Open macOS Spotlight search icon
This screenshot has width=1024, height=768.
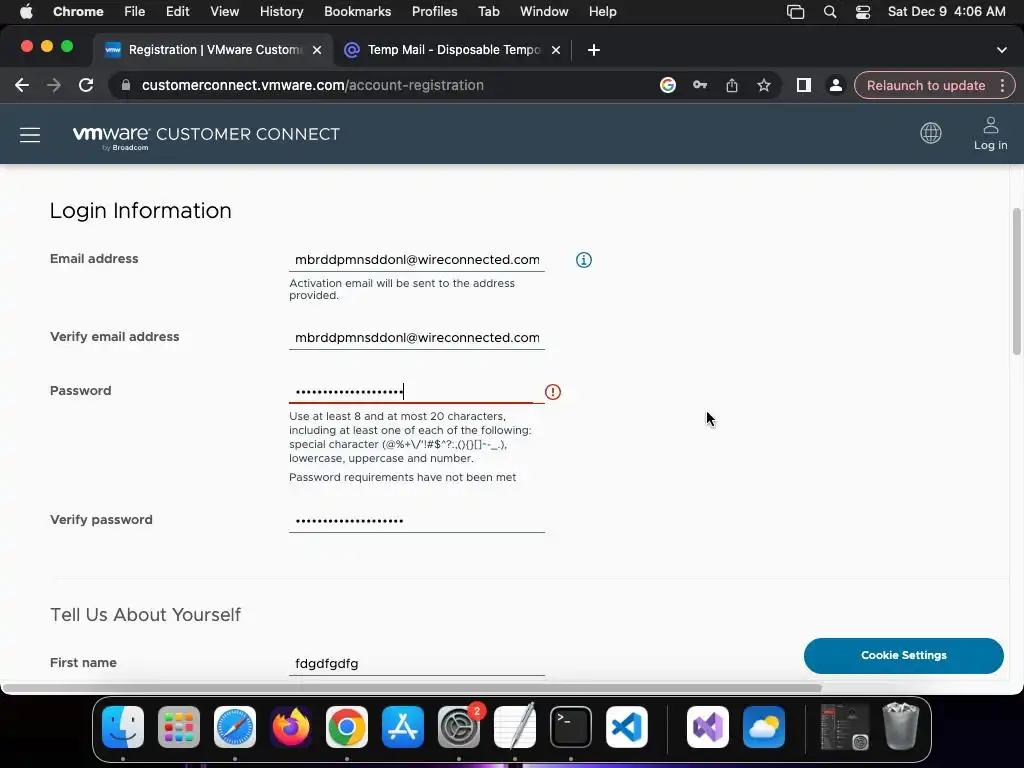tap(829, 12)
